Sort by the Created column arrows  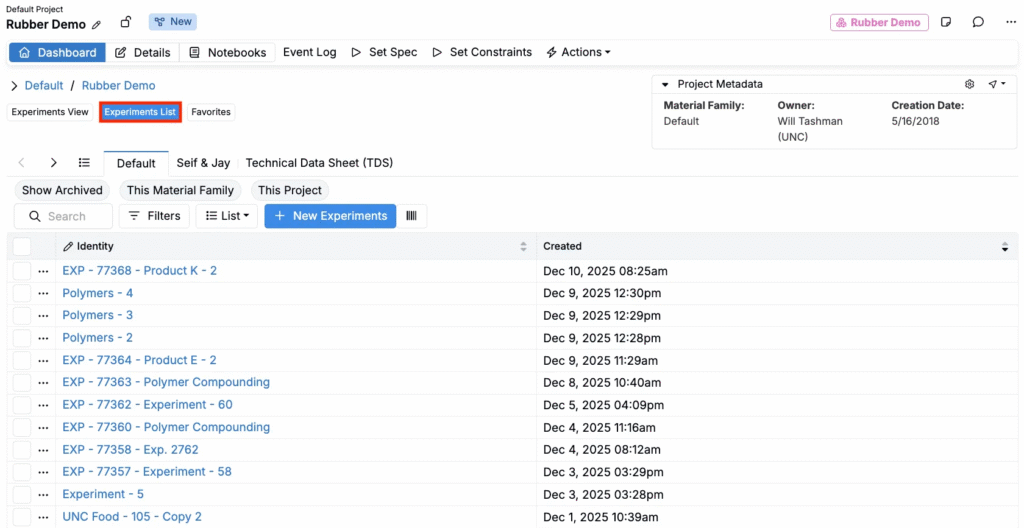point(1004,246)
